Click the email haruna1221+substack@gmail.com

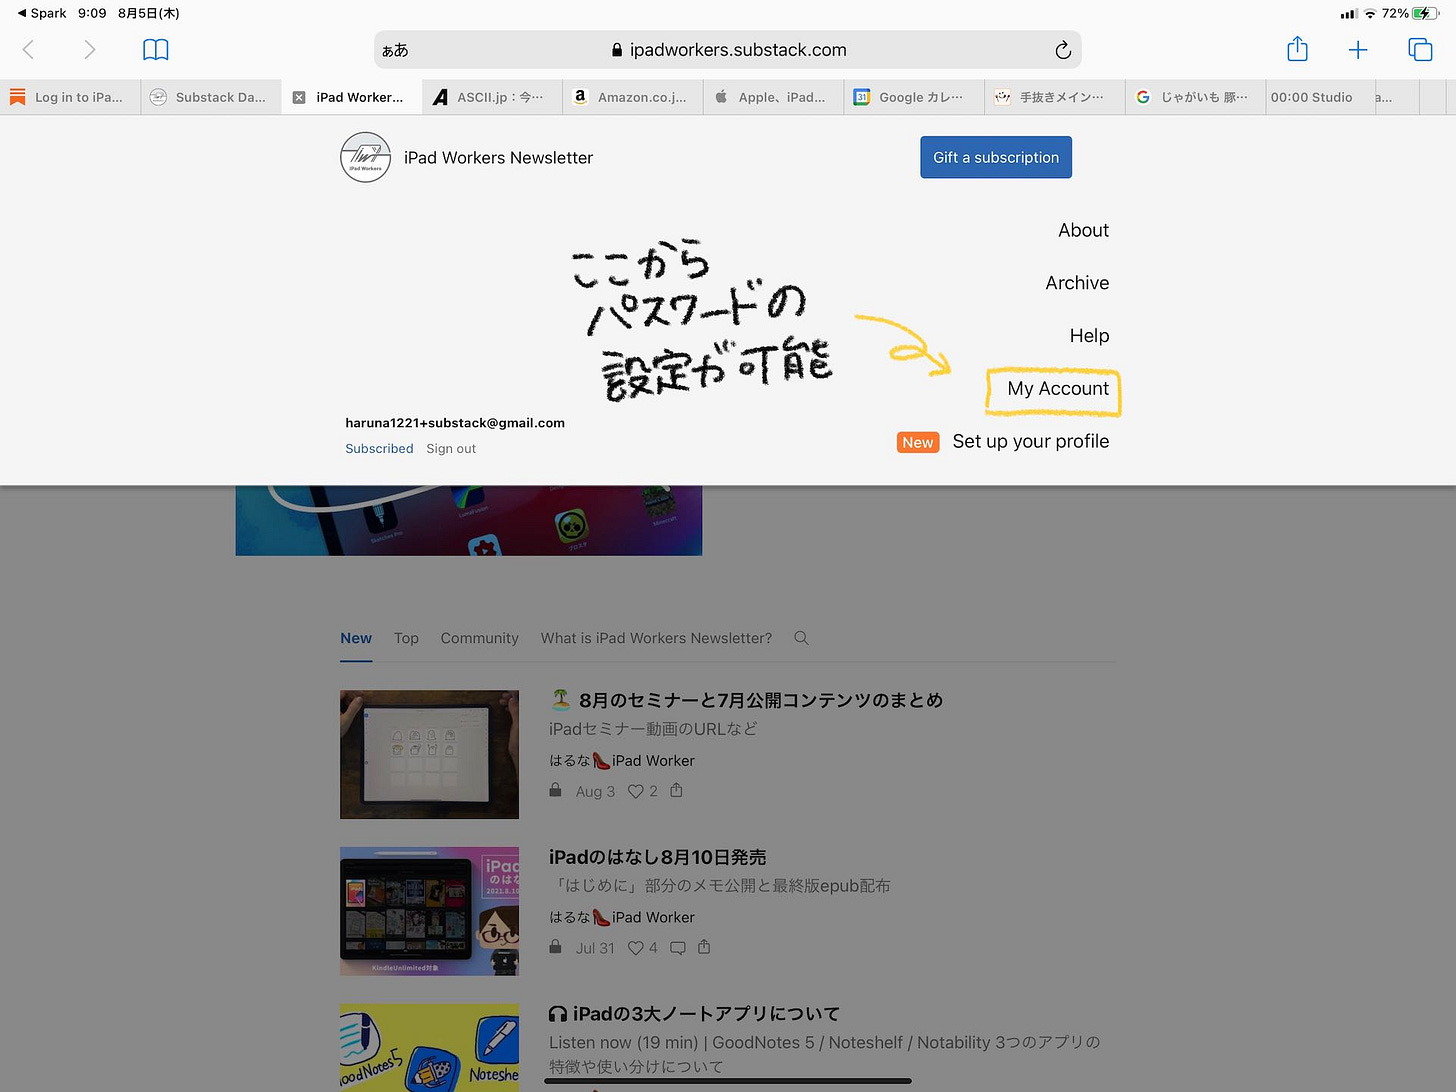pyautogui.click(x=455, y=423)
